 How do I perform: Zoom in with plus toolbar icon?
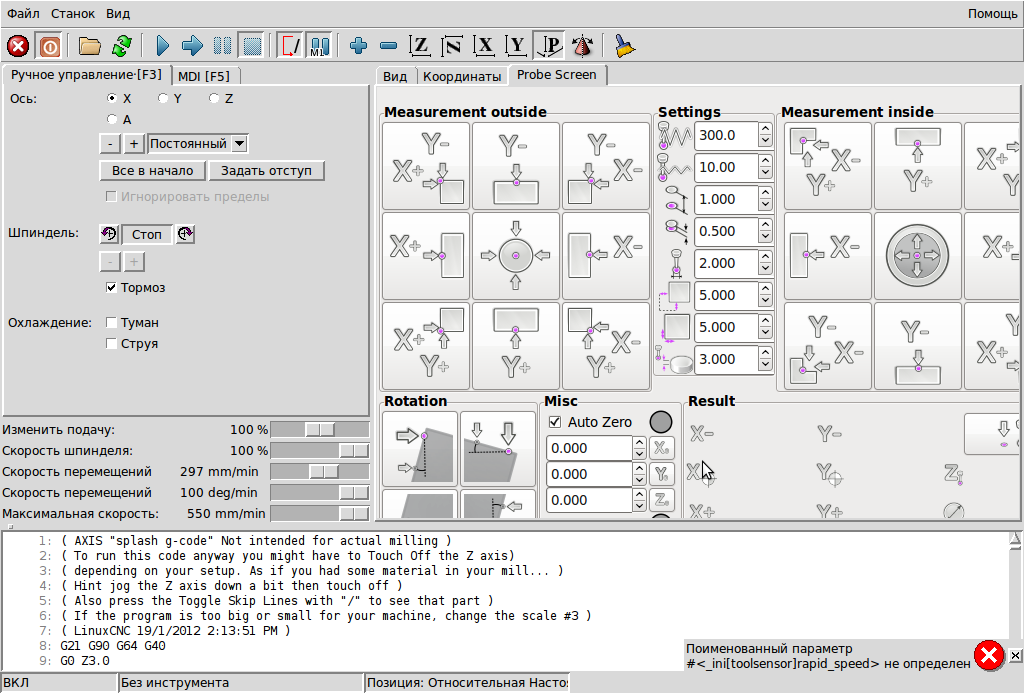coord(358,46)
